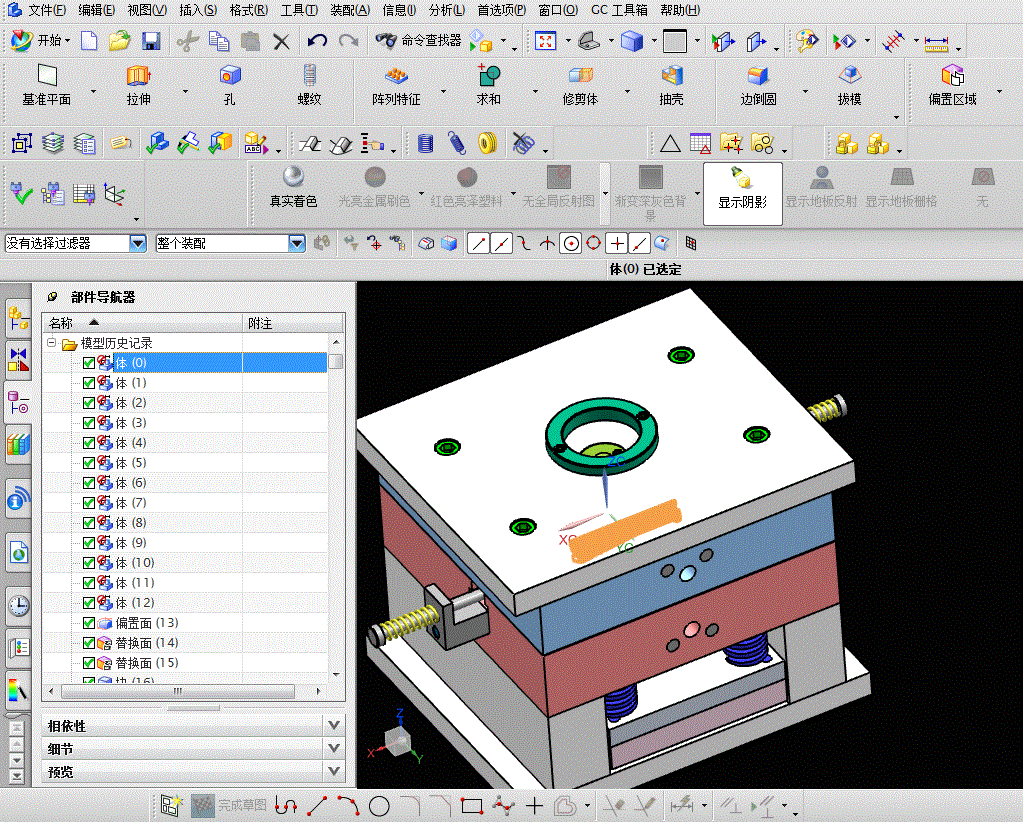Uncheck the 偏置面 (13) checkbox

(x=89, y=623)
